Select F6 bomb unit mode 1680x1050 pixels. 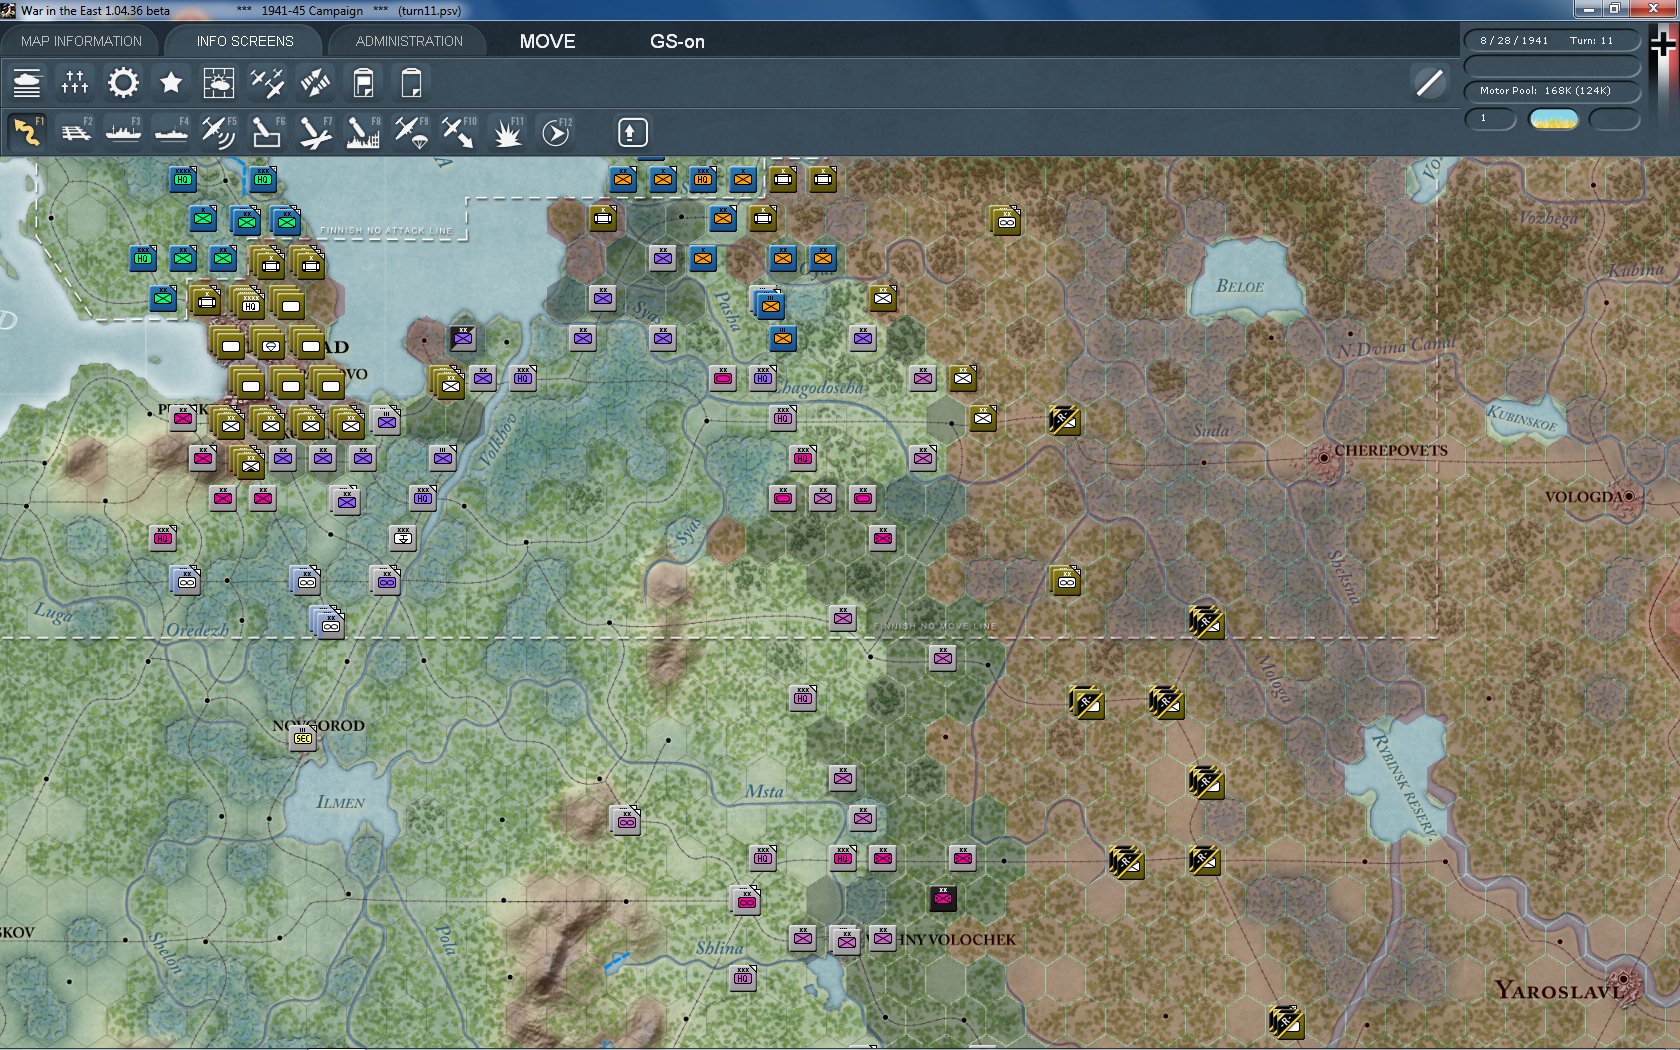pos(267,132)
